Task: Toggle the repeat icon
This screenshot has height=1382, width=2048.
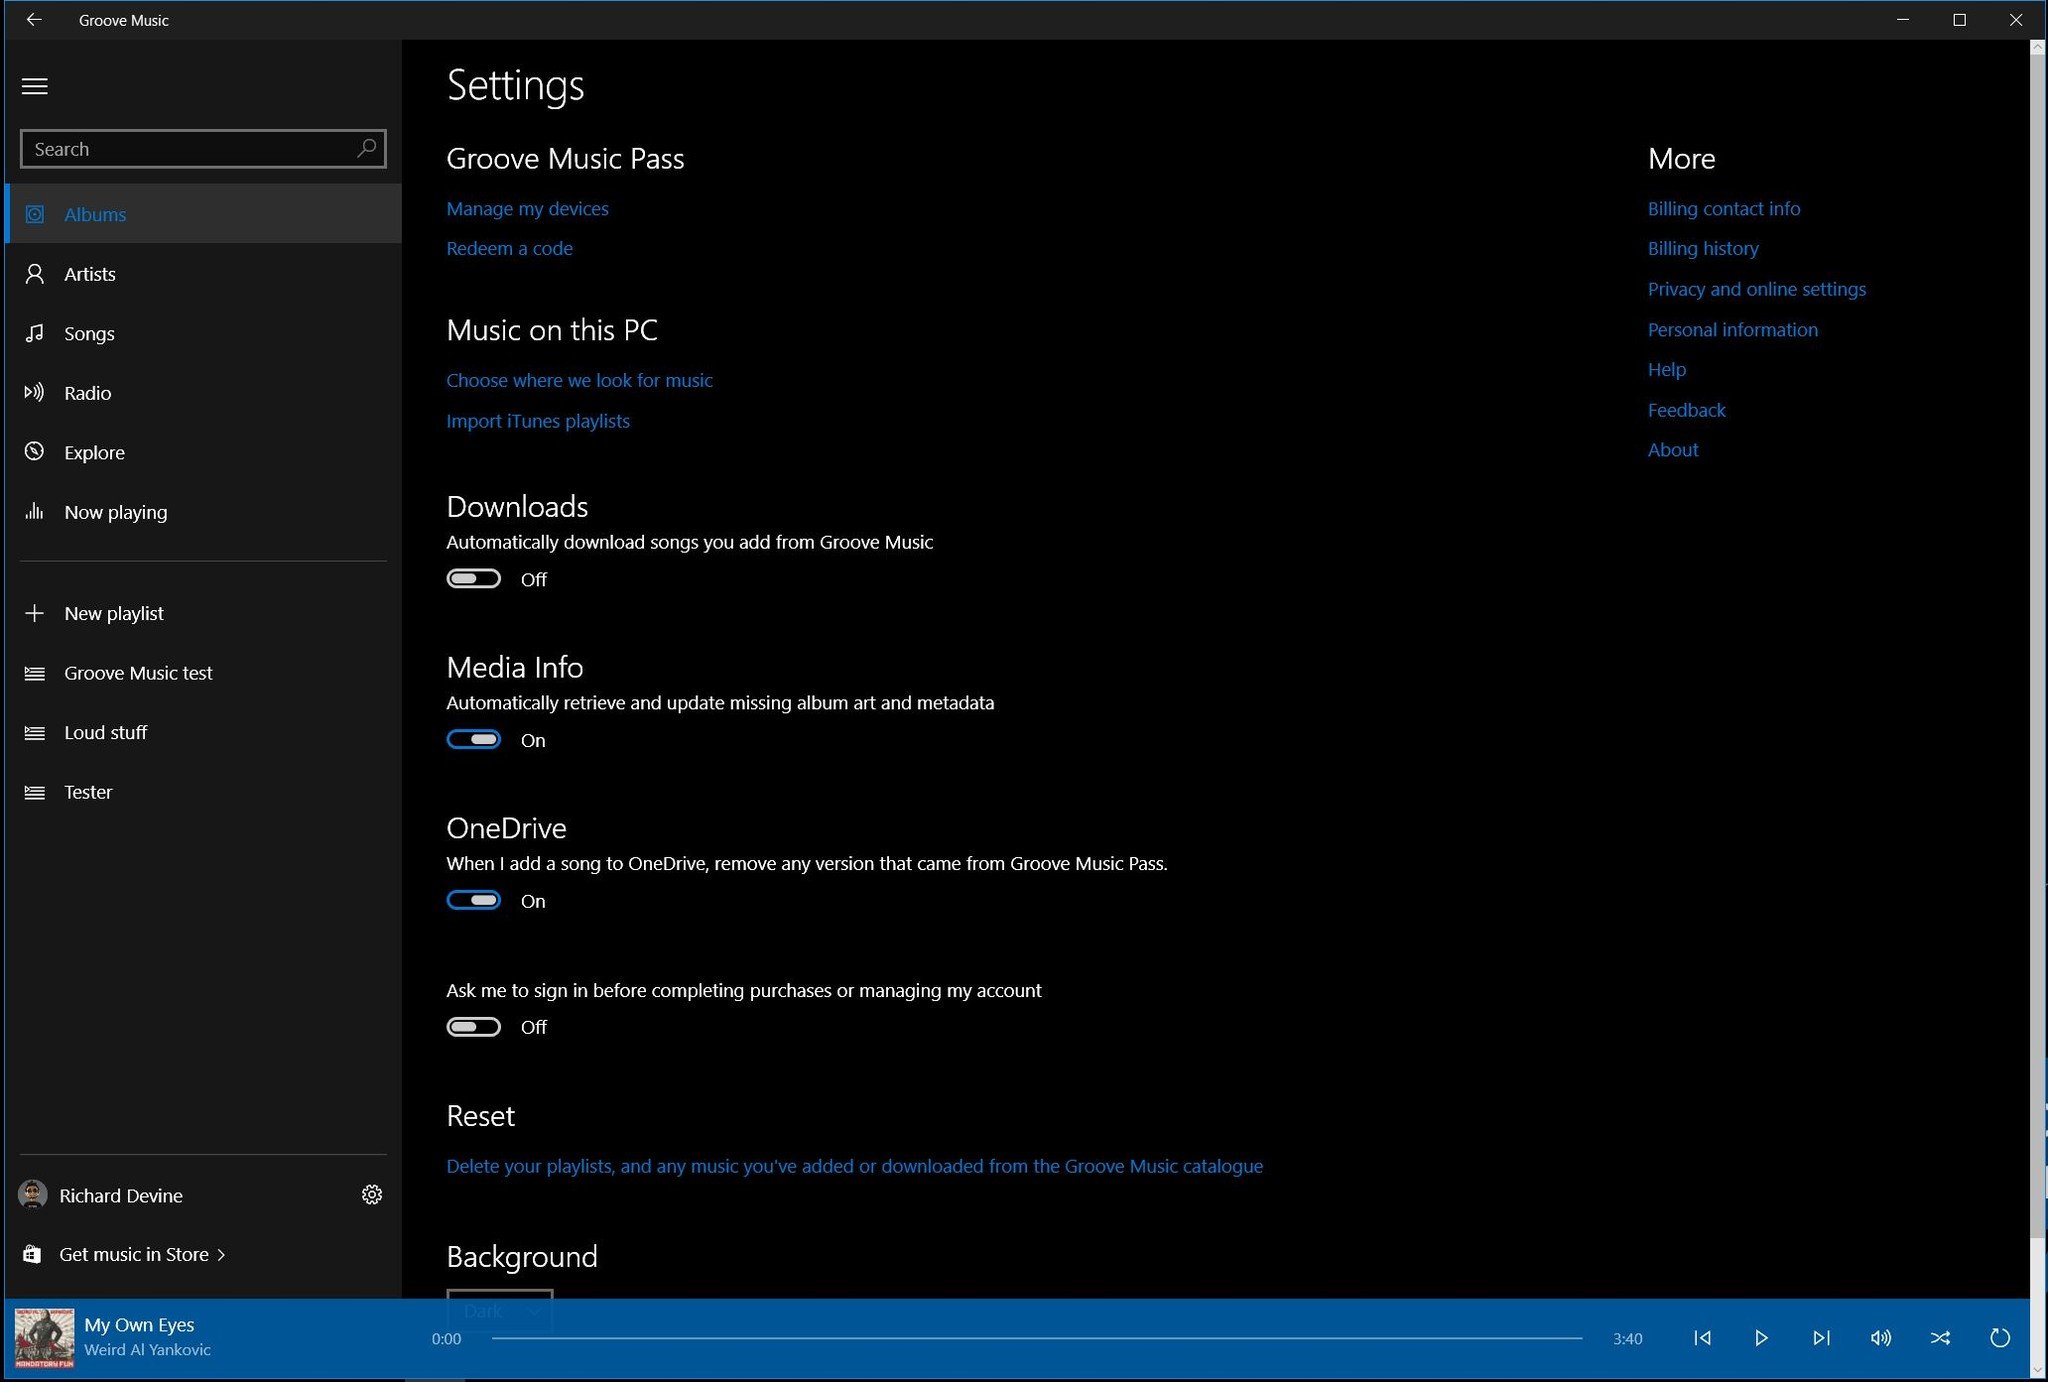Action: tap(1999, 1338)
